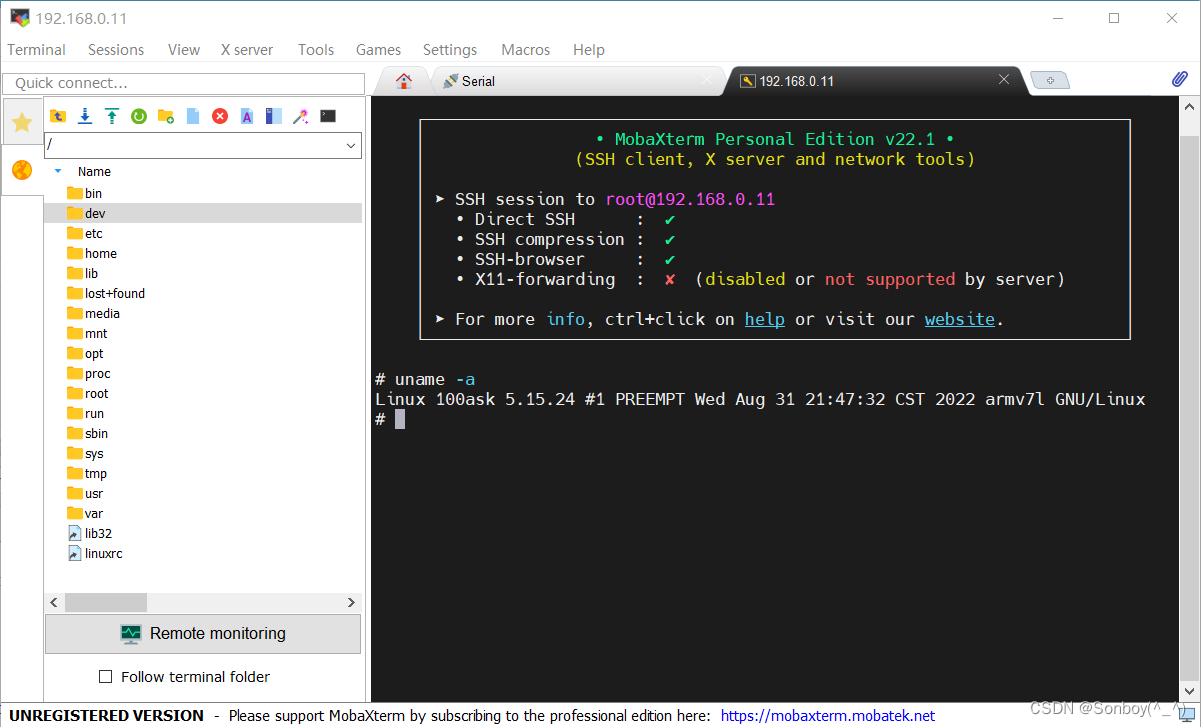Click the var folder icon
Screen dimensions: 1201x727
75,513
